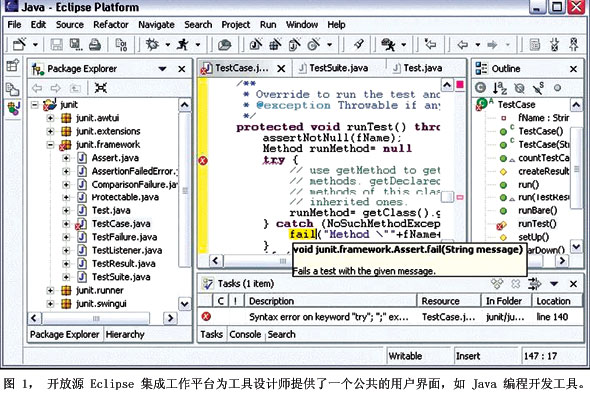
Task: Click the Description column header in Tasks
Action: (330, 301)
